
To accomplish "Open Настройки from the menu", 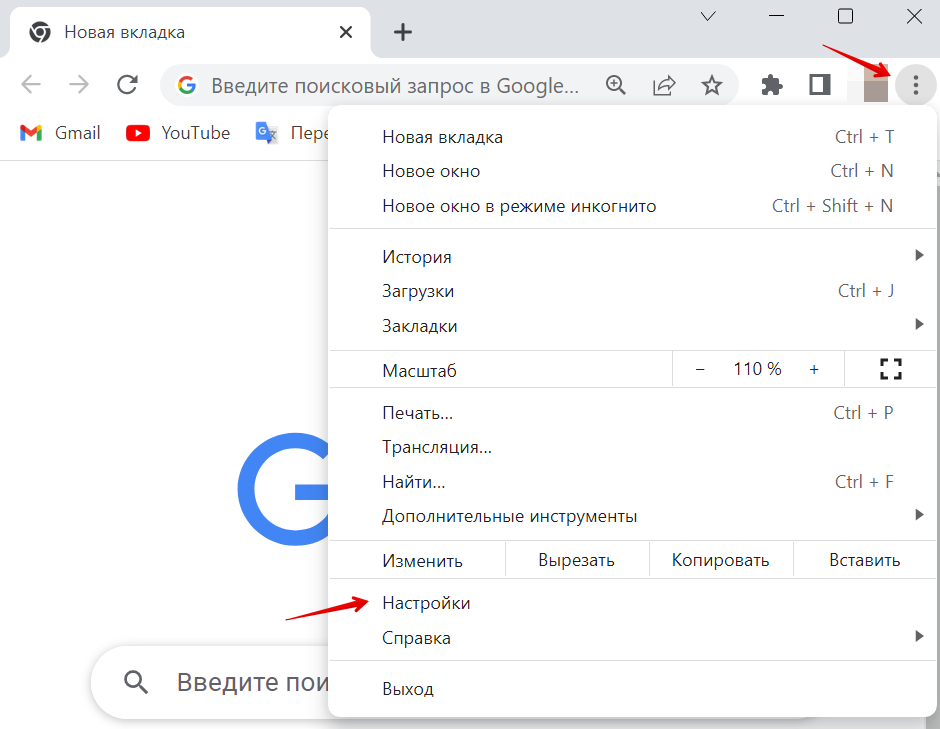I will [x=426, y=603].
